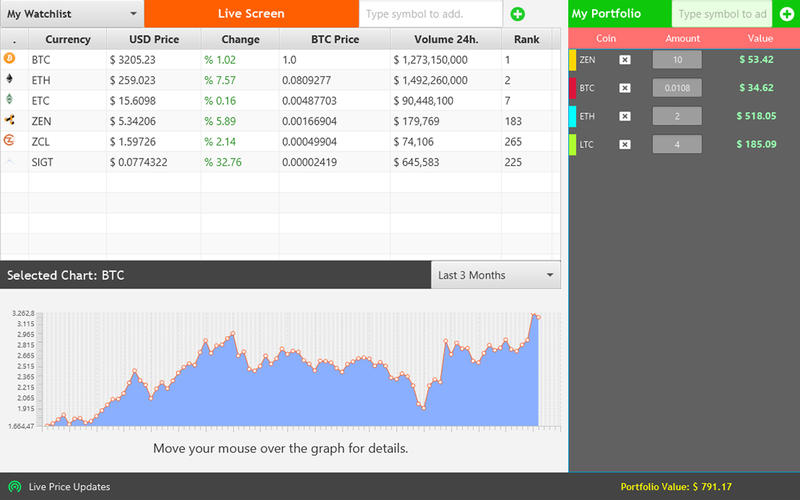This screenshot has width=800, height=500.
Task: Sort by Volume 24h. column header
Action: [444, 40]
